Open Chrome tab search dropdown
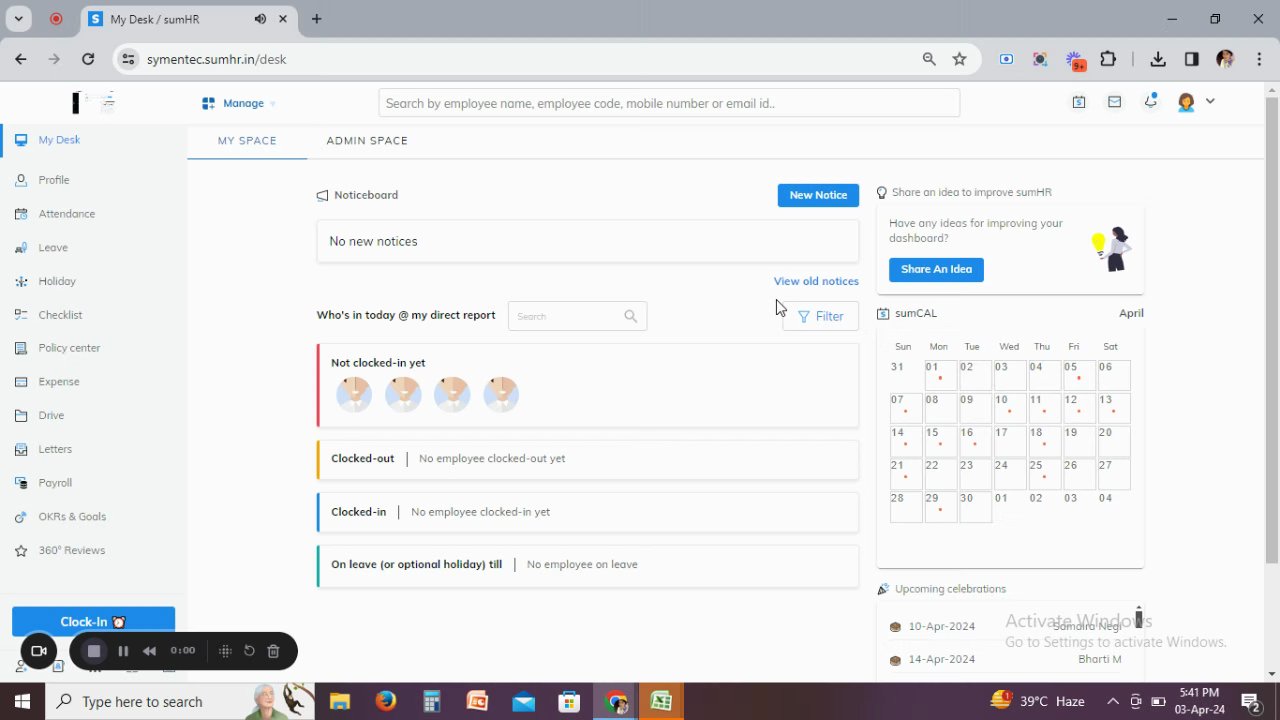The image size is (1280, 720). coord(18,19)
